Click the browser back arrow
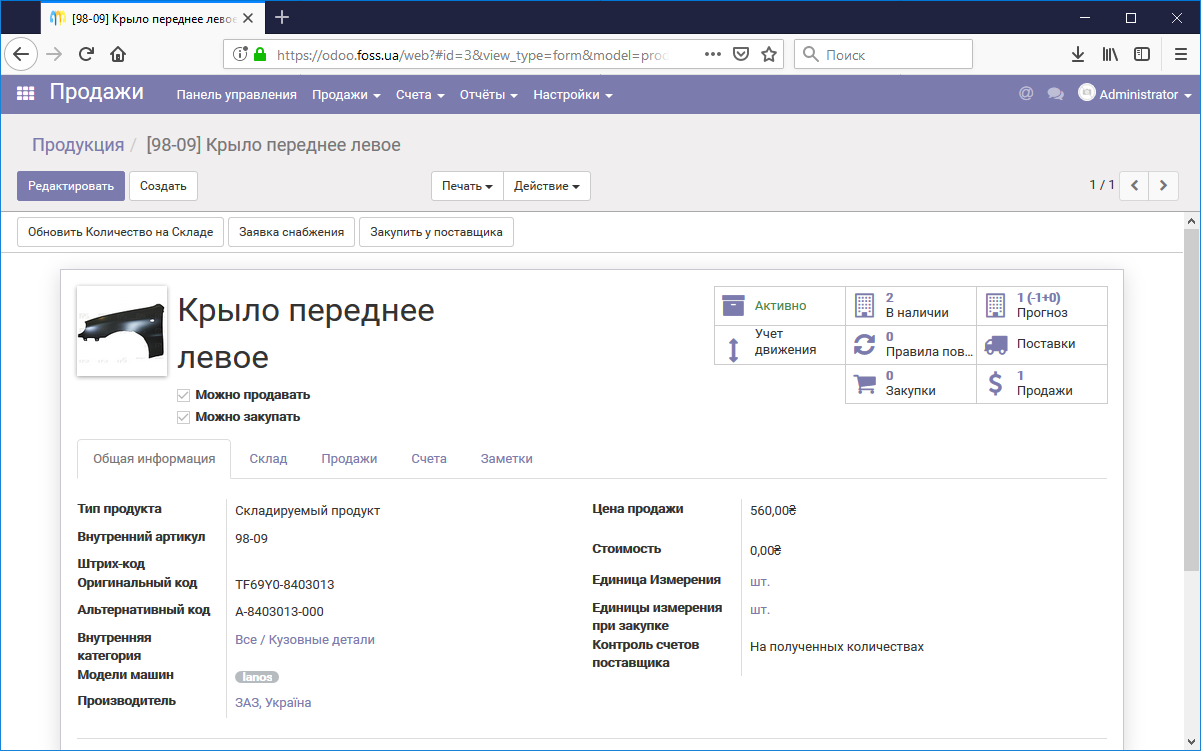 (x=21, y=54)
